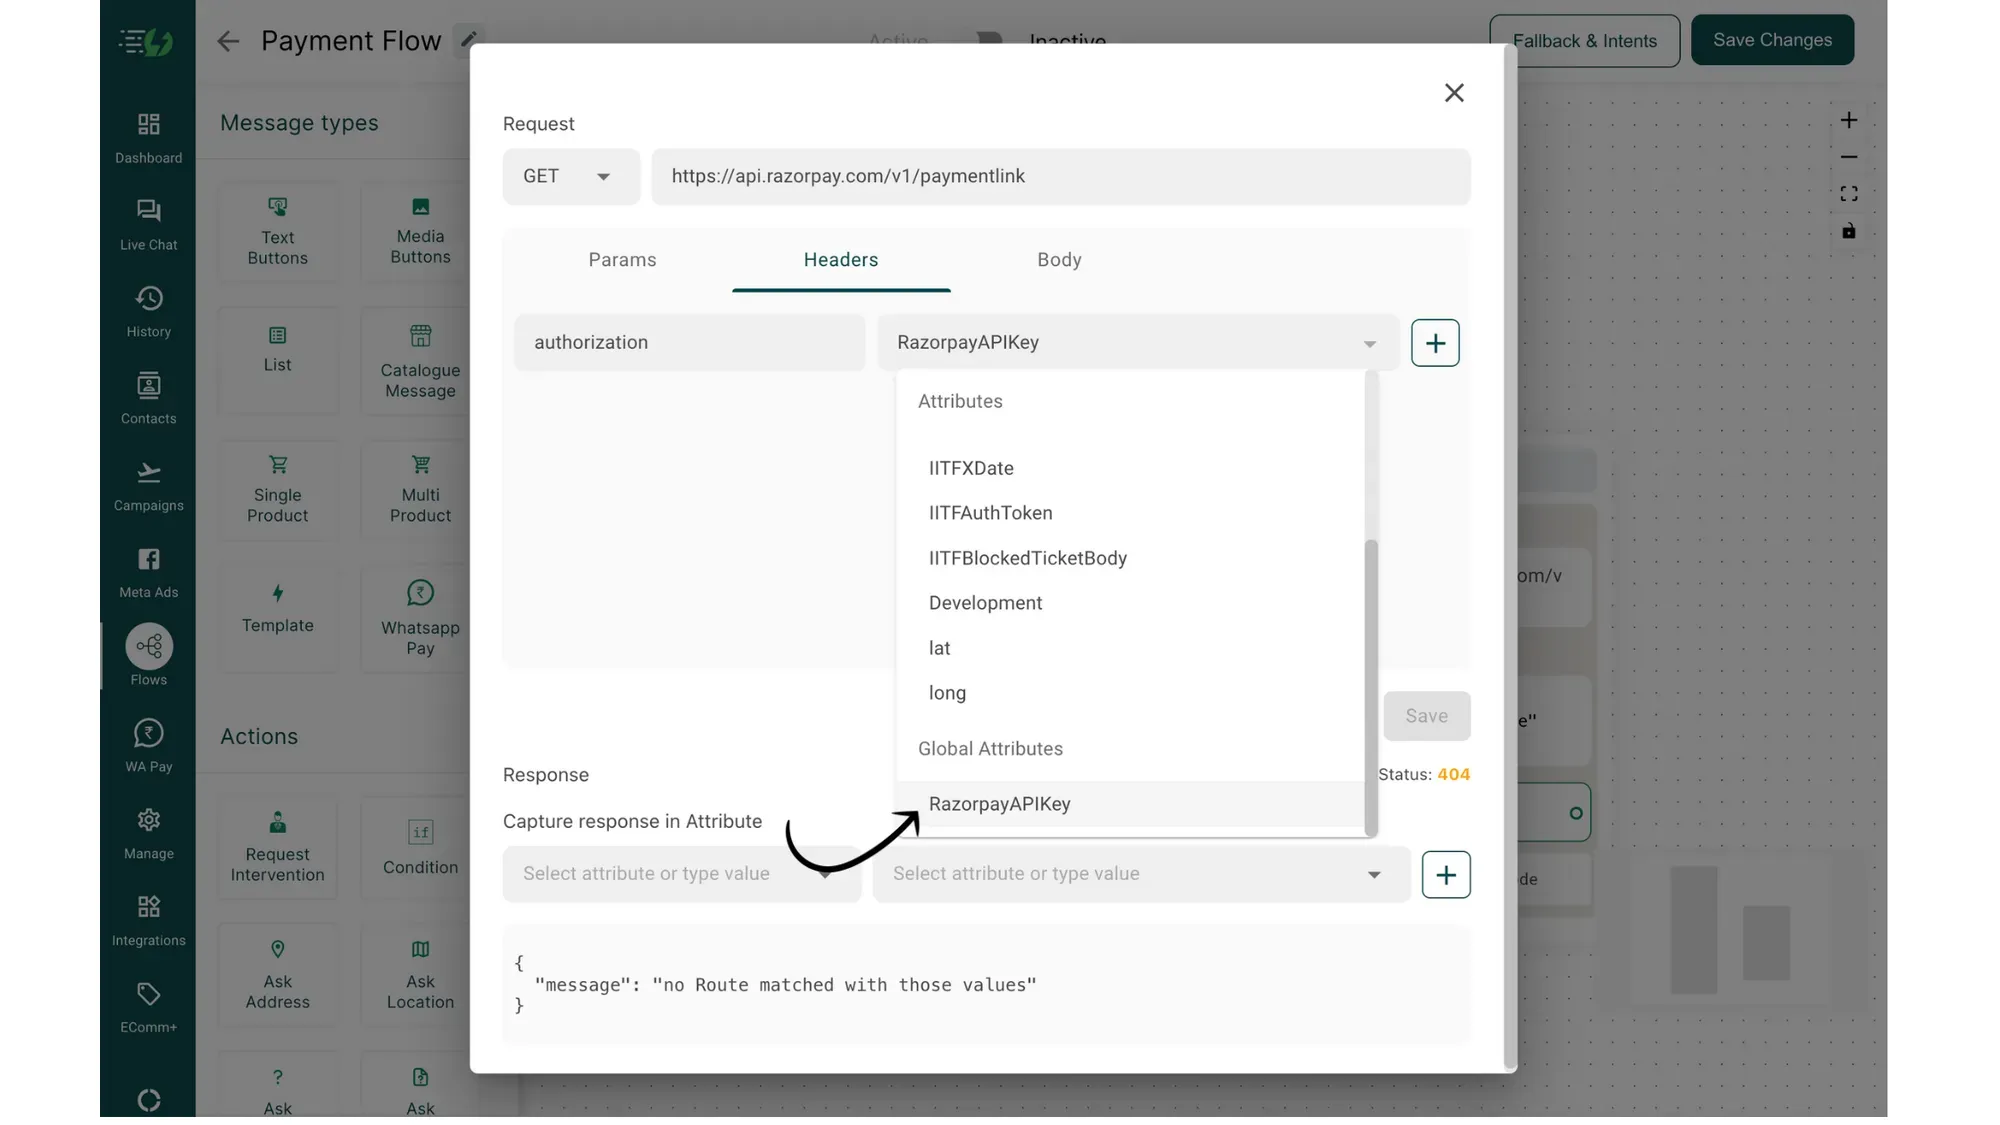Expand the capture attribute value dropdown
2000x1125 pixels.
1374,874
